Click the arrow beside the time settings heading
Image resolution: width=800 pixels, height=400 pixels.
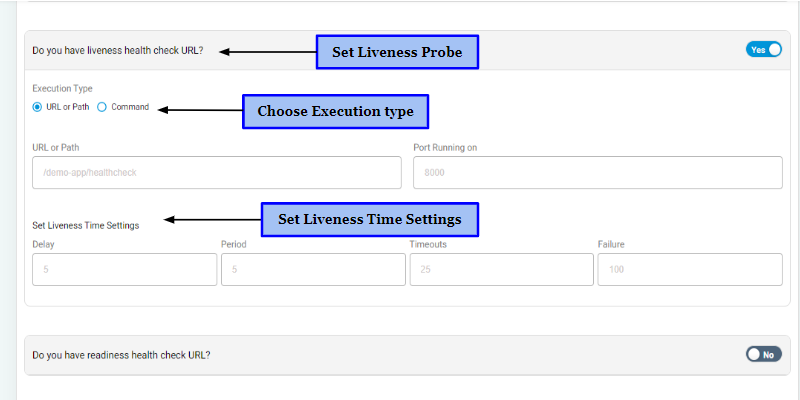[x=212, y=220]
